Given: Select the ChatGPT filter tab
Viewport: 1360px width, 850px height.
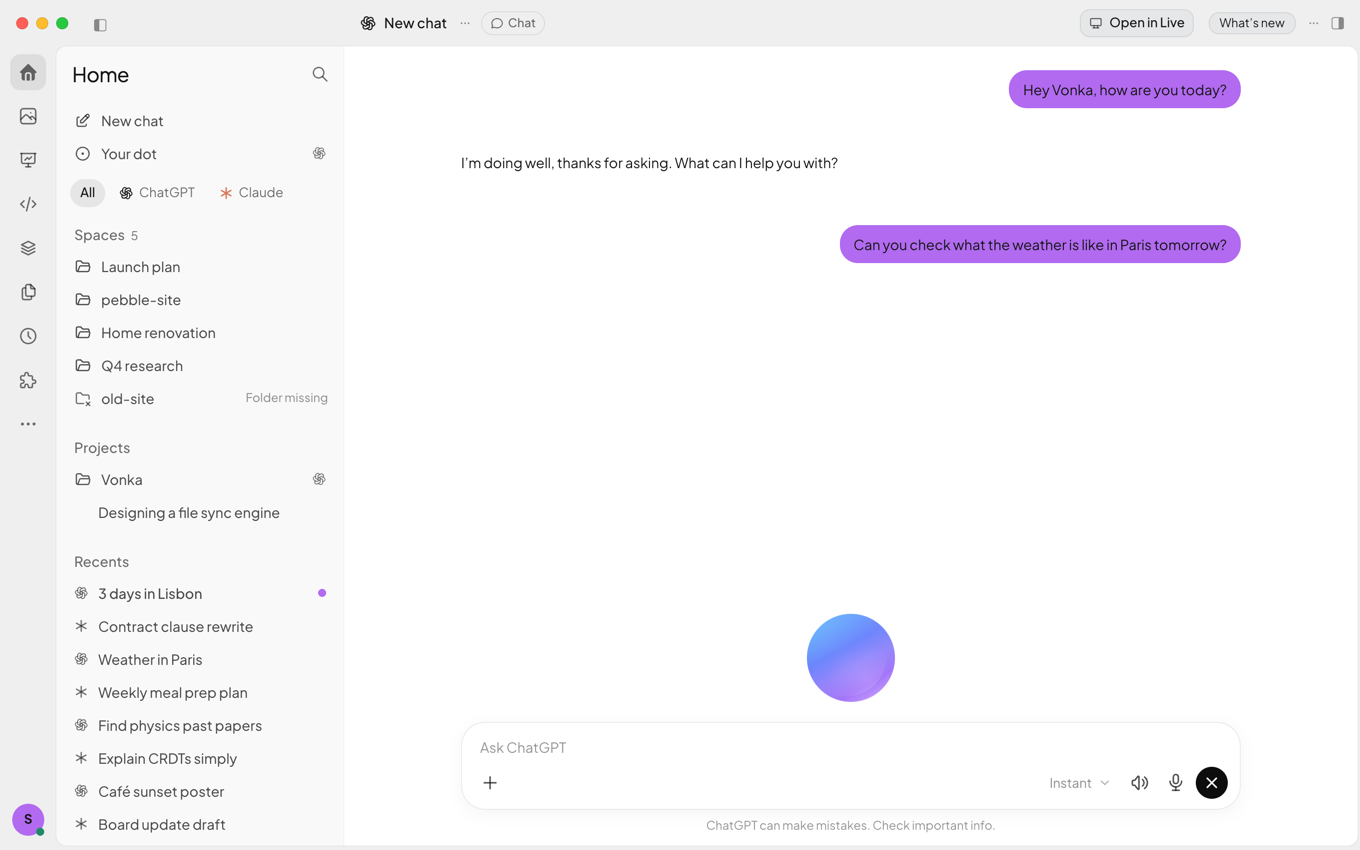Looking at the screenshot, I should (157, 193).
